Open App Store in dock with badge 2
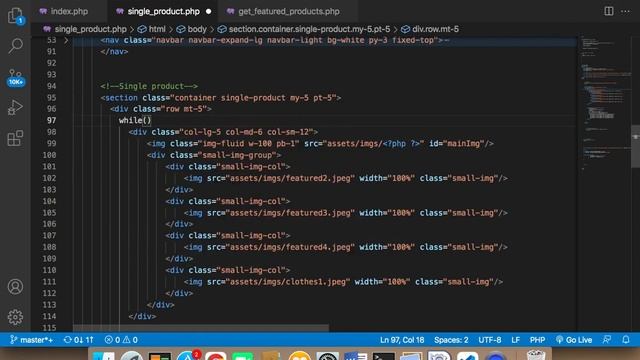The image size is (640, 360). (x=188, y=356)
